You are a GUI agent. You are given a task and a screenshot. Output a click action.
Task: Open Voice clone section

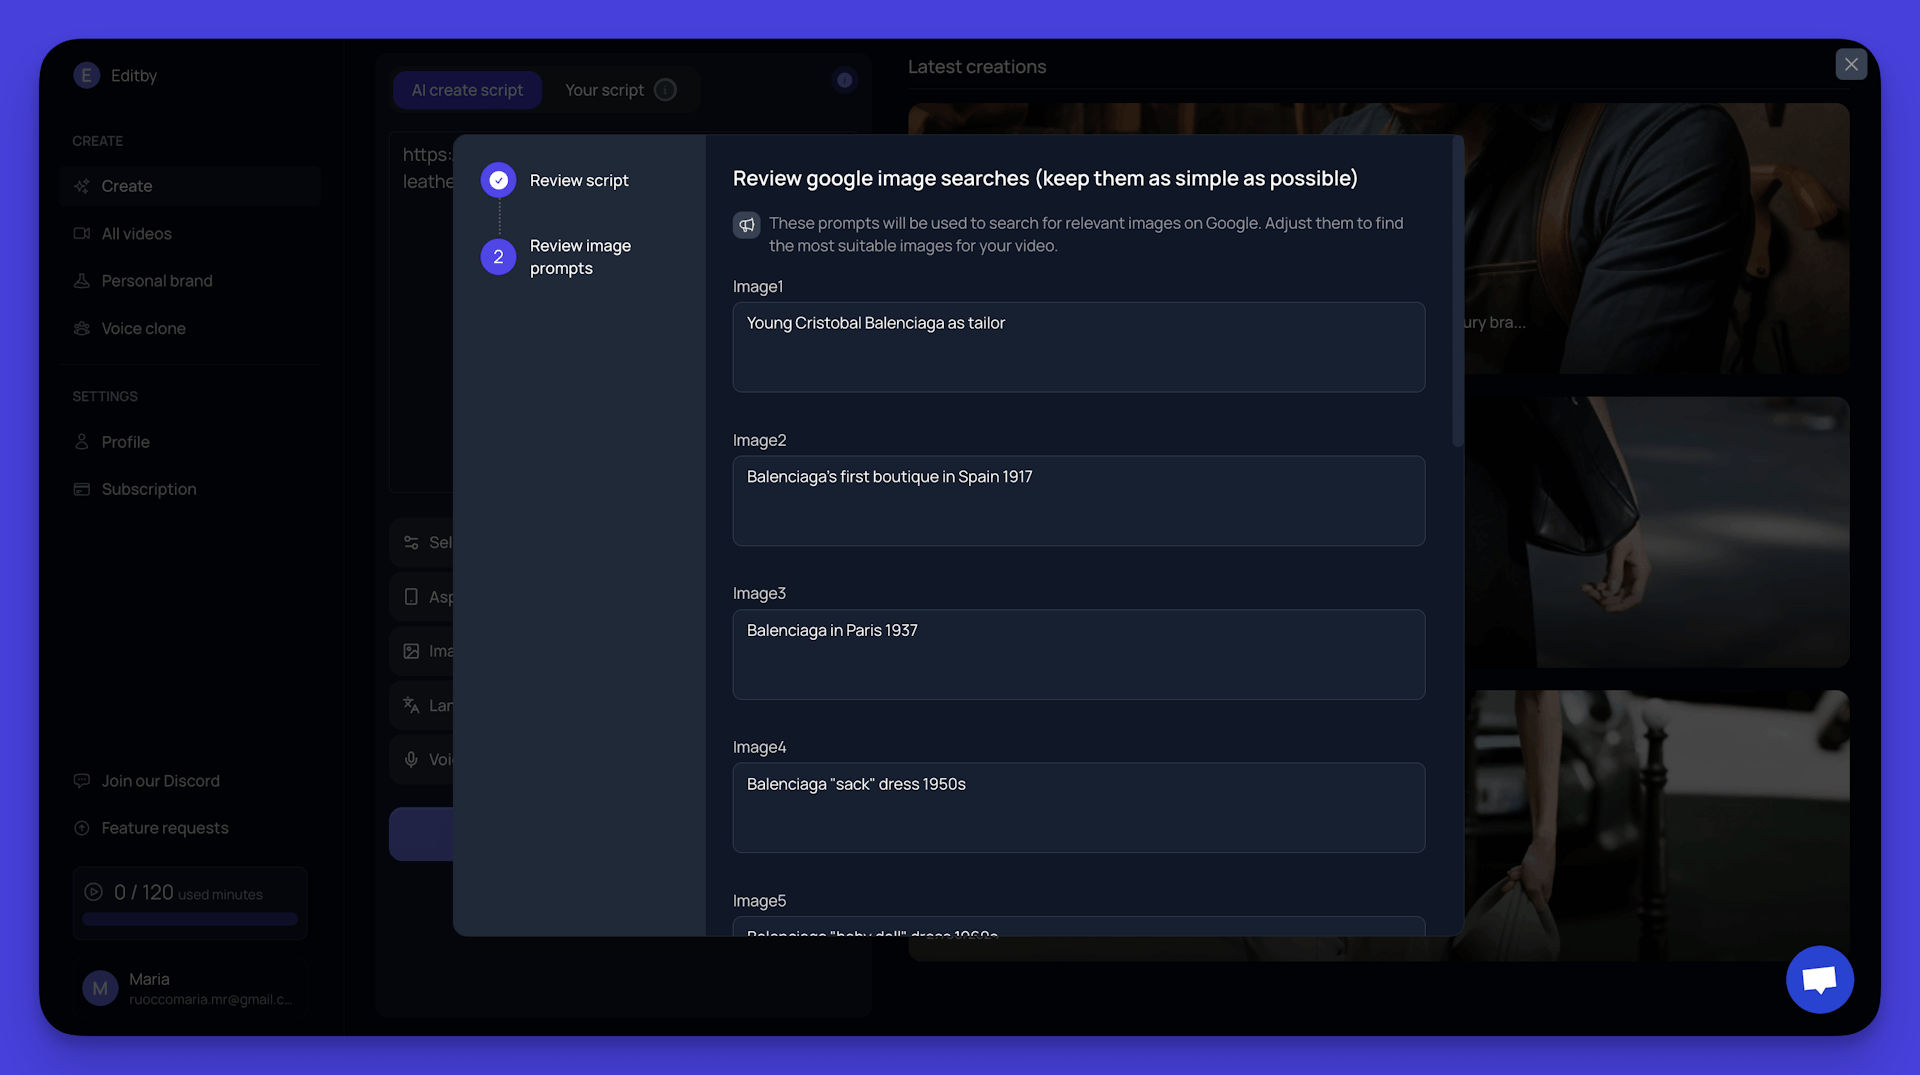tap(190, 328)
